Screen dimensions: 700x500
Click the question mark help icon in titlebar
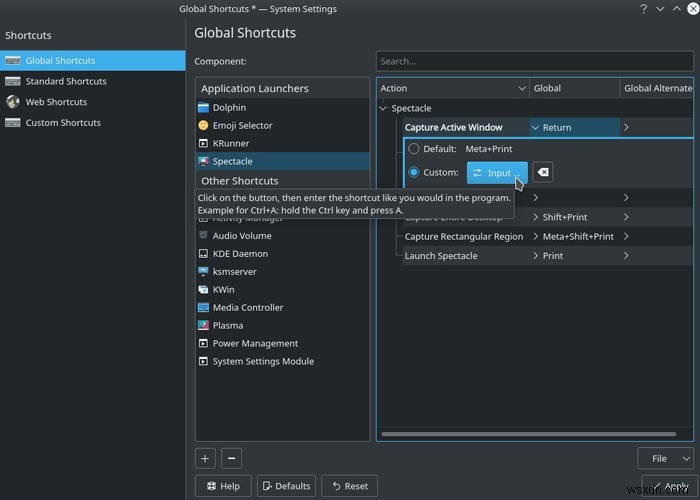643,9
